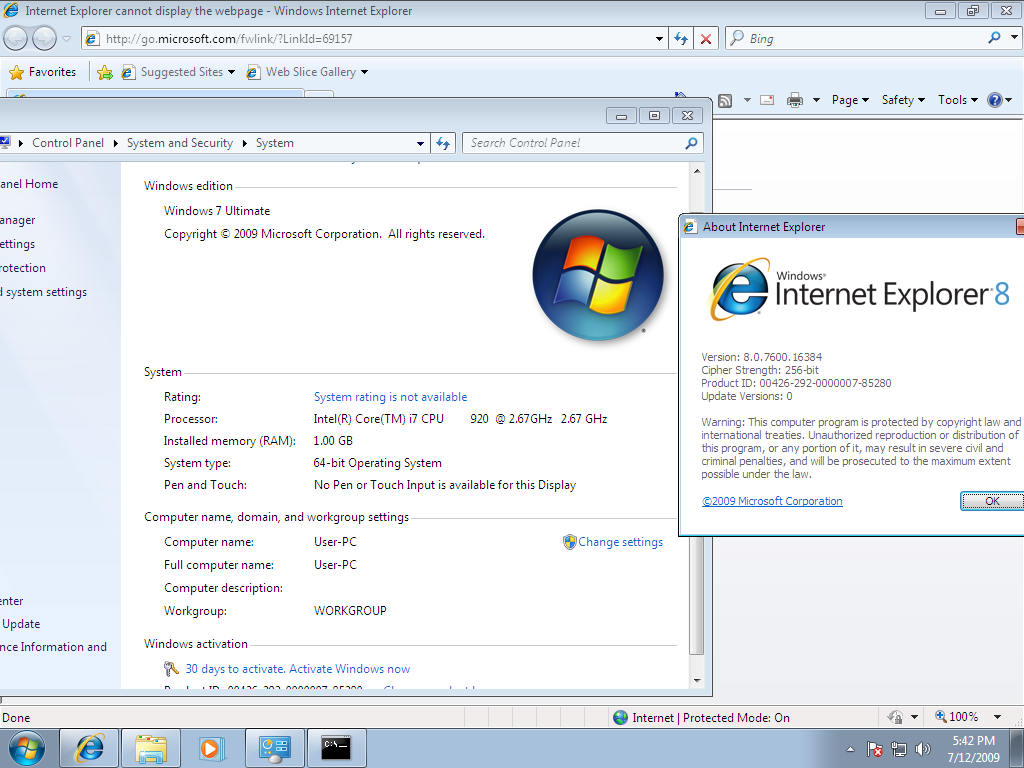Image resolution: width=1024 pixels, height=768 pixels.
Task: Open the ©2009 Microsoft Corporation link
Action: (772, 501)
